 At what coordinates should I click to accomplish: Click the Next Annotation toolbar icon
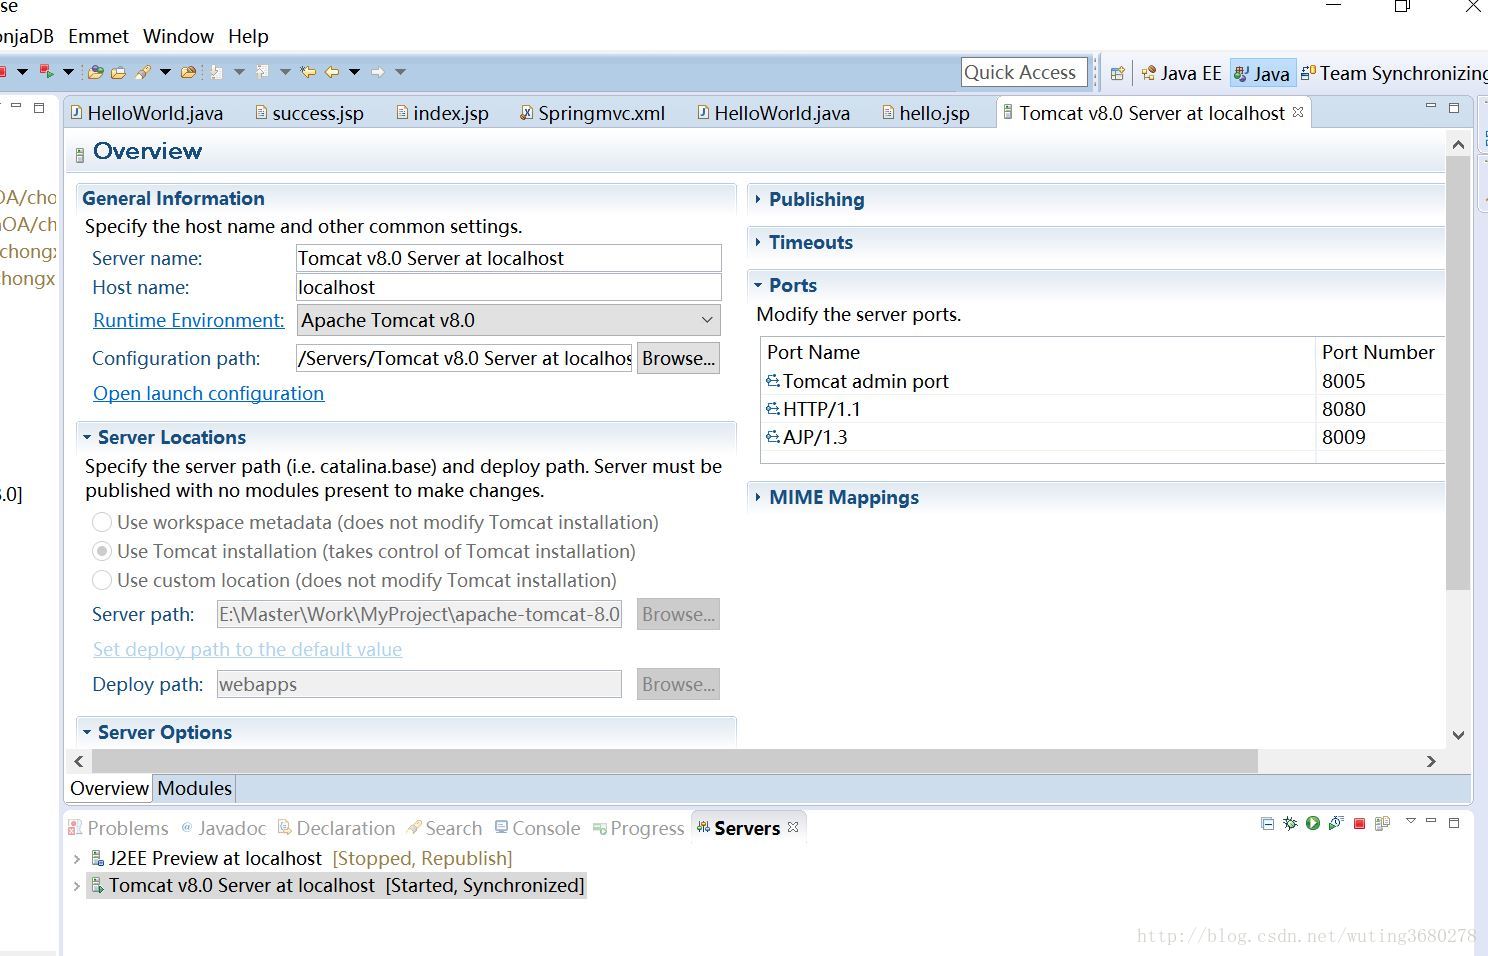216,72
